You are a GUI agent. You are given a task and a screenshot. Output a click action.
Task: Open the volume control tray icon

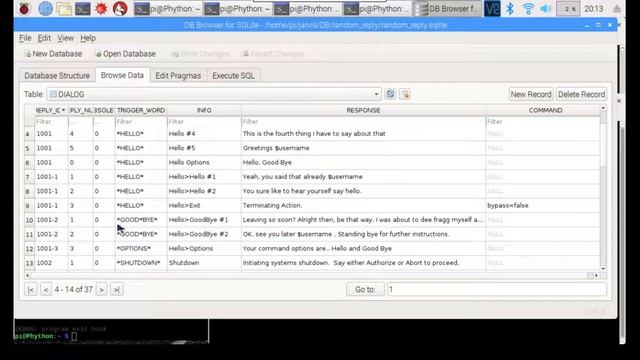pyautogui.click(x=545, y=9)
